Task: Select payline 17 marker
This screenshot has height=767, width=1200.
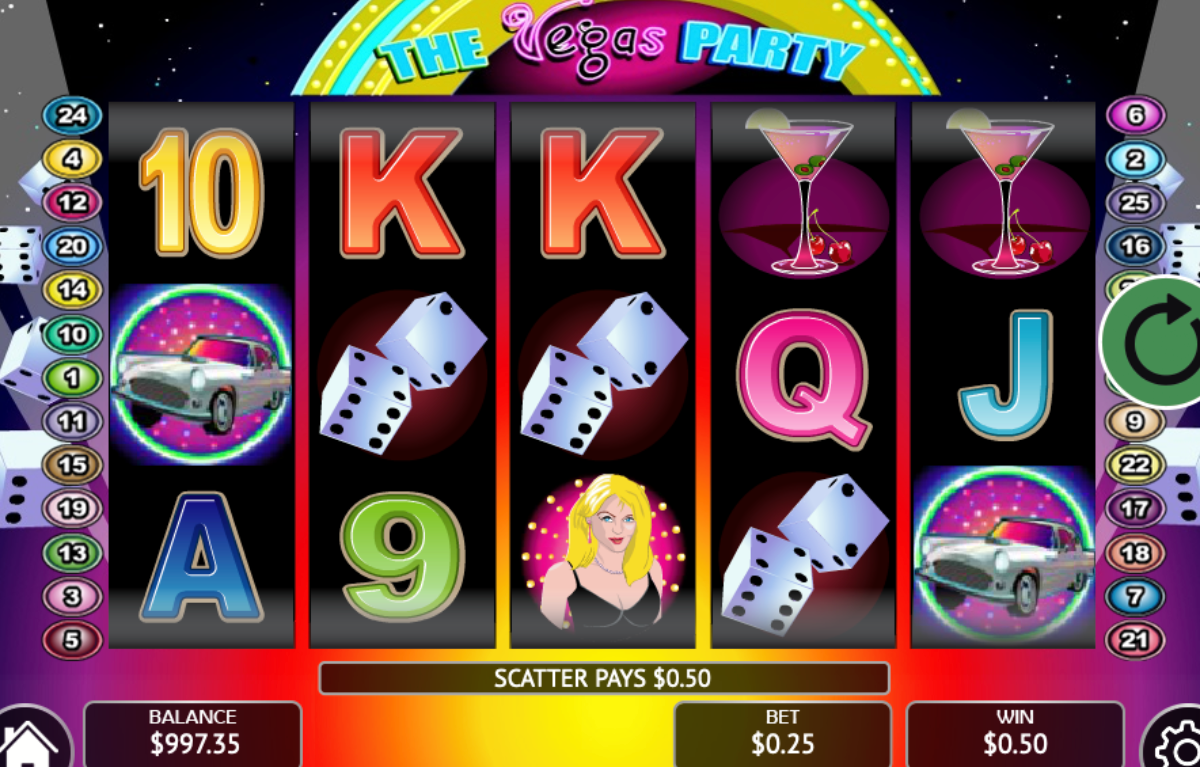Action: [x=1135, y=508]
